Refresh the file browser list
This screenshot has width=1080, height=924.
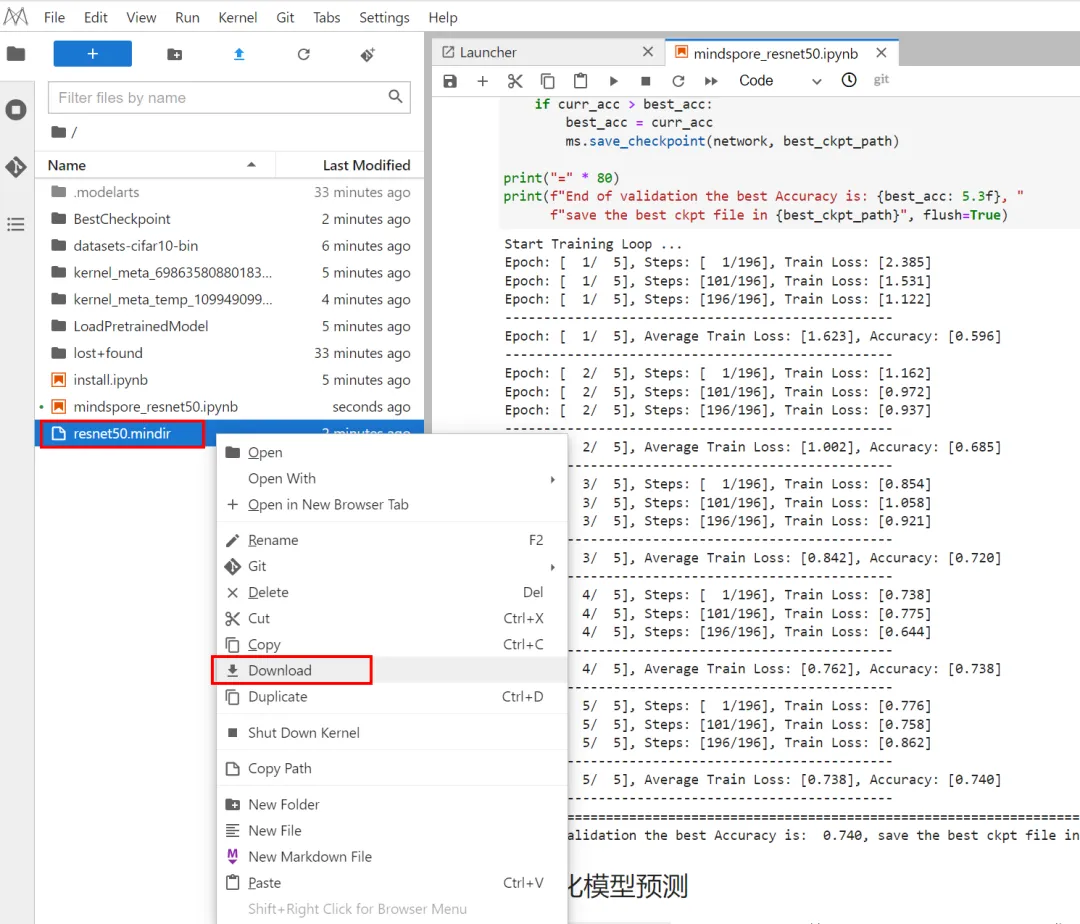click(304, 54)
